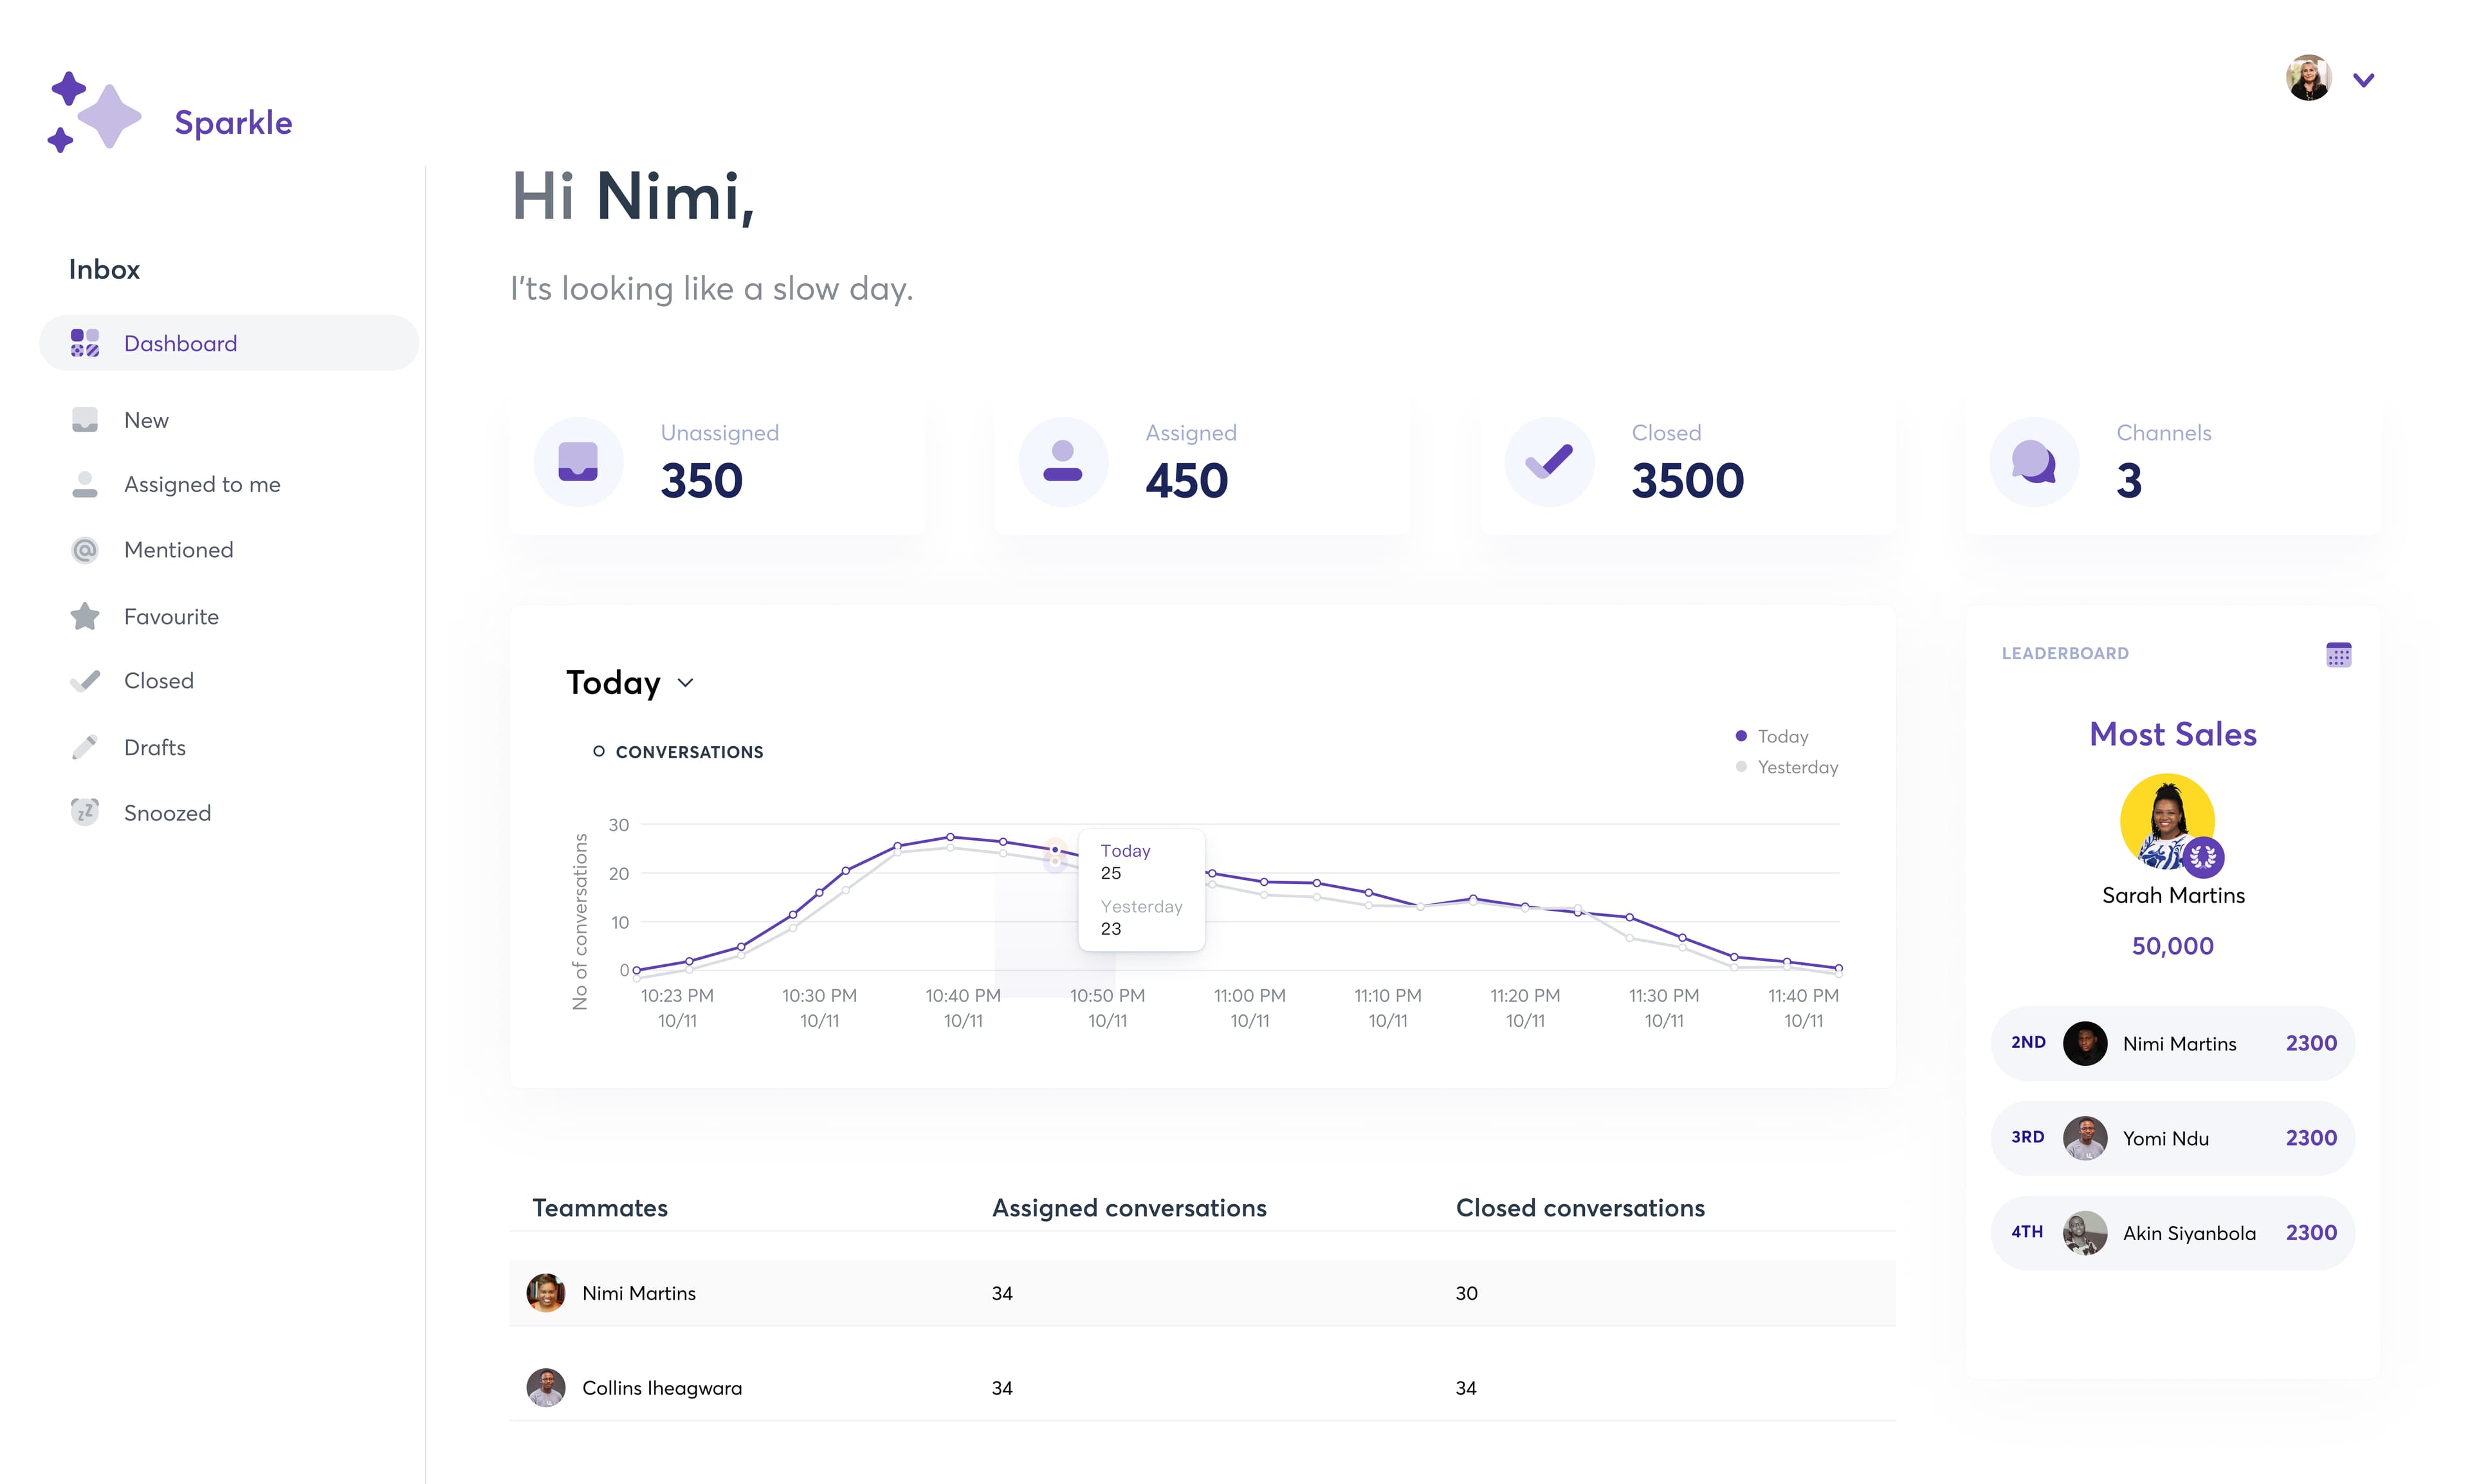Viewport: 2470px width, 1484px height.
Task: Open the leaderboard calendar icon
Action: click(2338, 655)
